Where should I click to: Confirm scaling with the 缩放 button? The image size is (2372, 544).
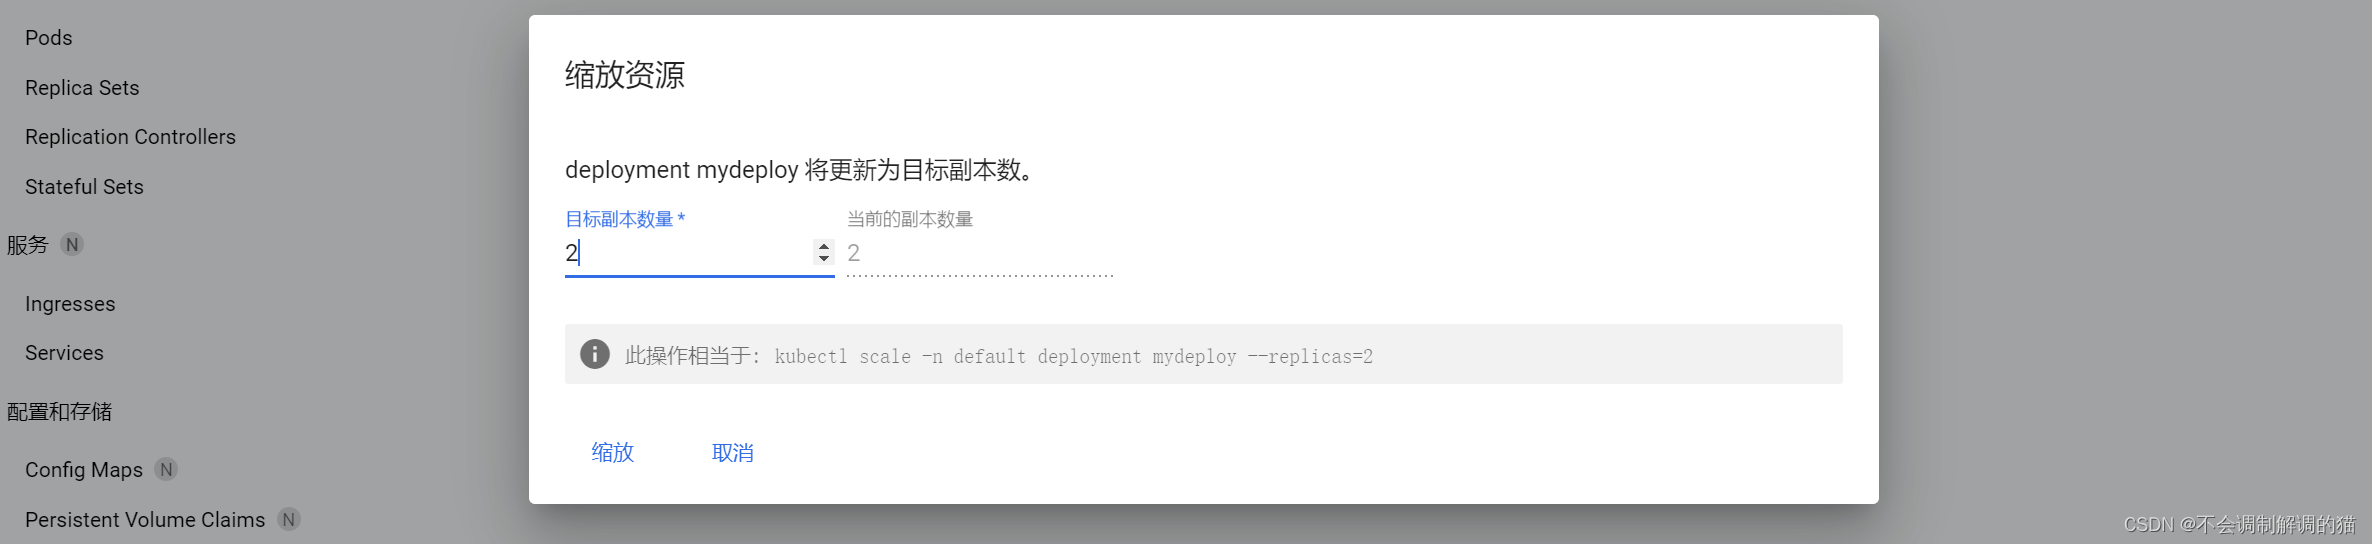point(613,453)
